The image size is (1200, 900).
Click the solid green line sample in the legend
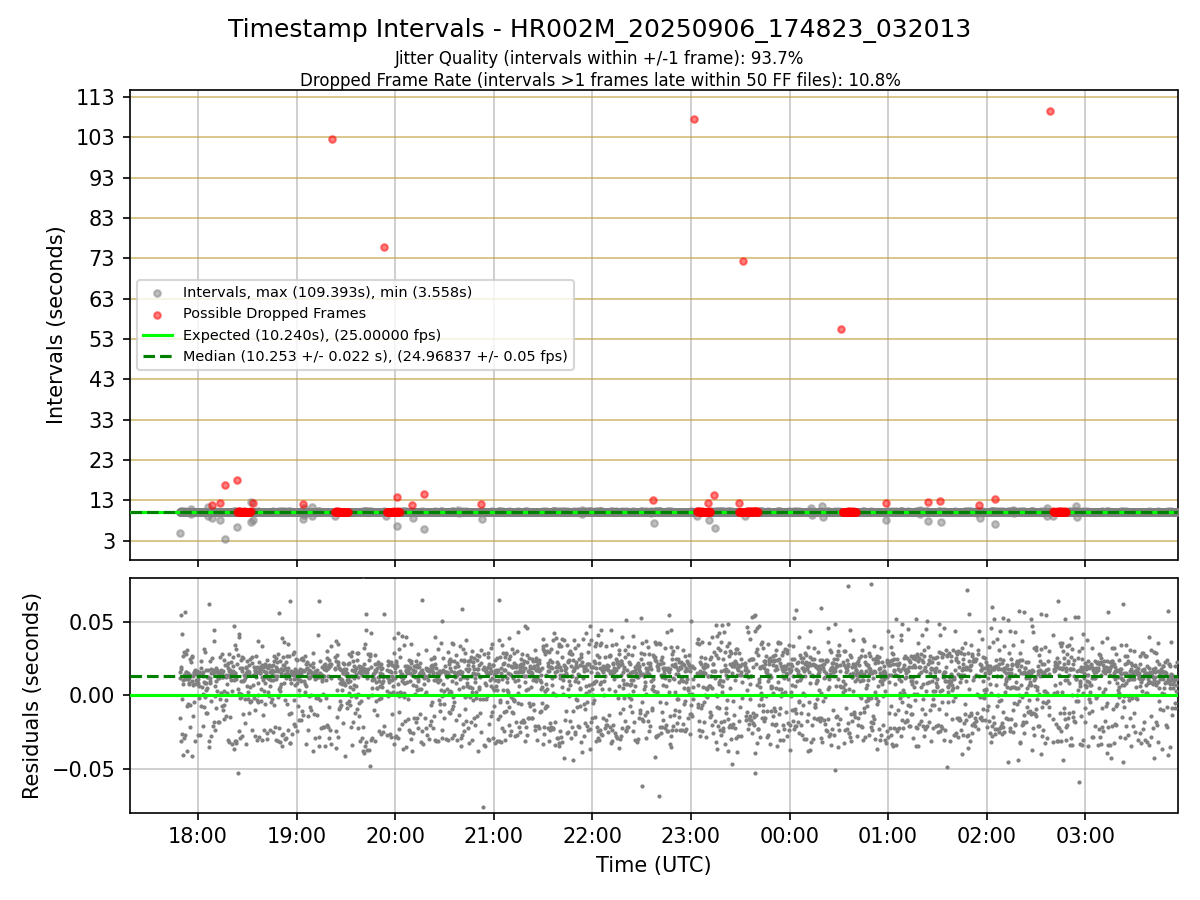[158, 335]
